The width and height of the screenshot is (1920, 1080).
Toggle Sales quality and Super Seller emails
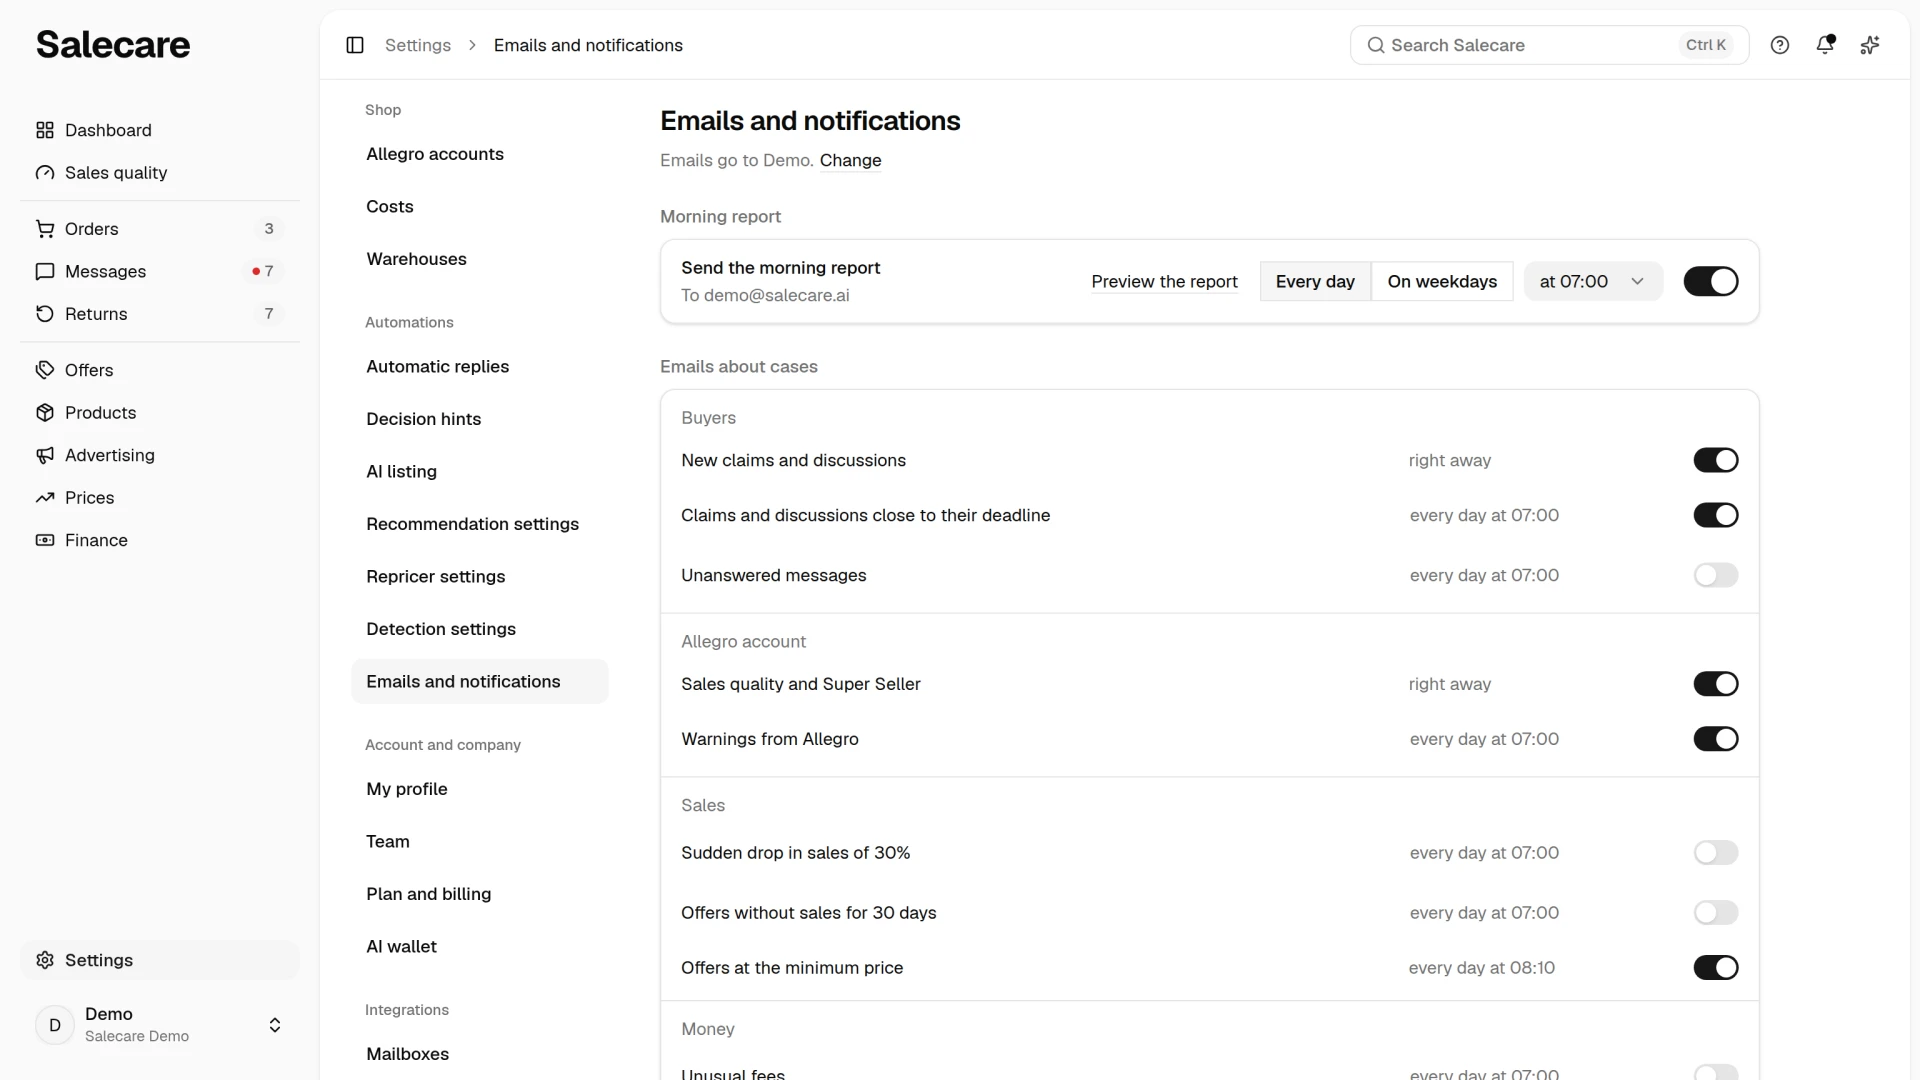click(1716, 684)
